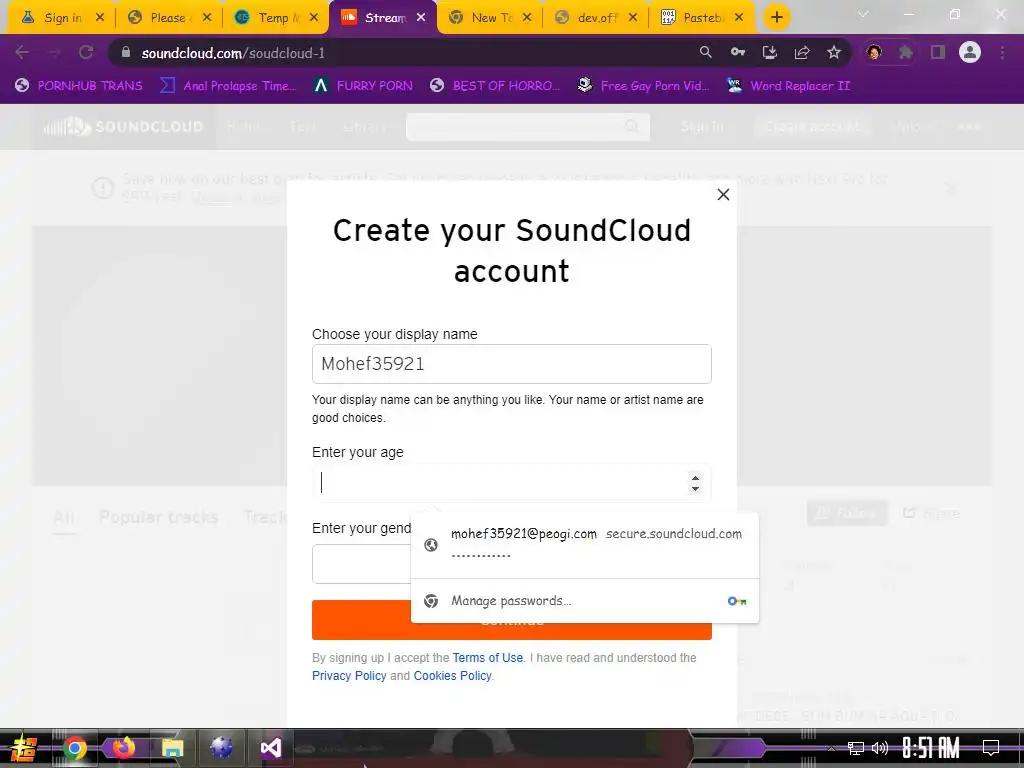Close the Temp Mail tab
The image size is (1024, 768).
pos(314,18)
